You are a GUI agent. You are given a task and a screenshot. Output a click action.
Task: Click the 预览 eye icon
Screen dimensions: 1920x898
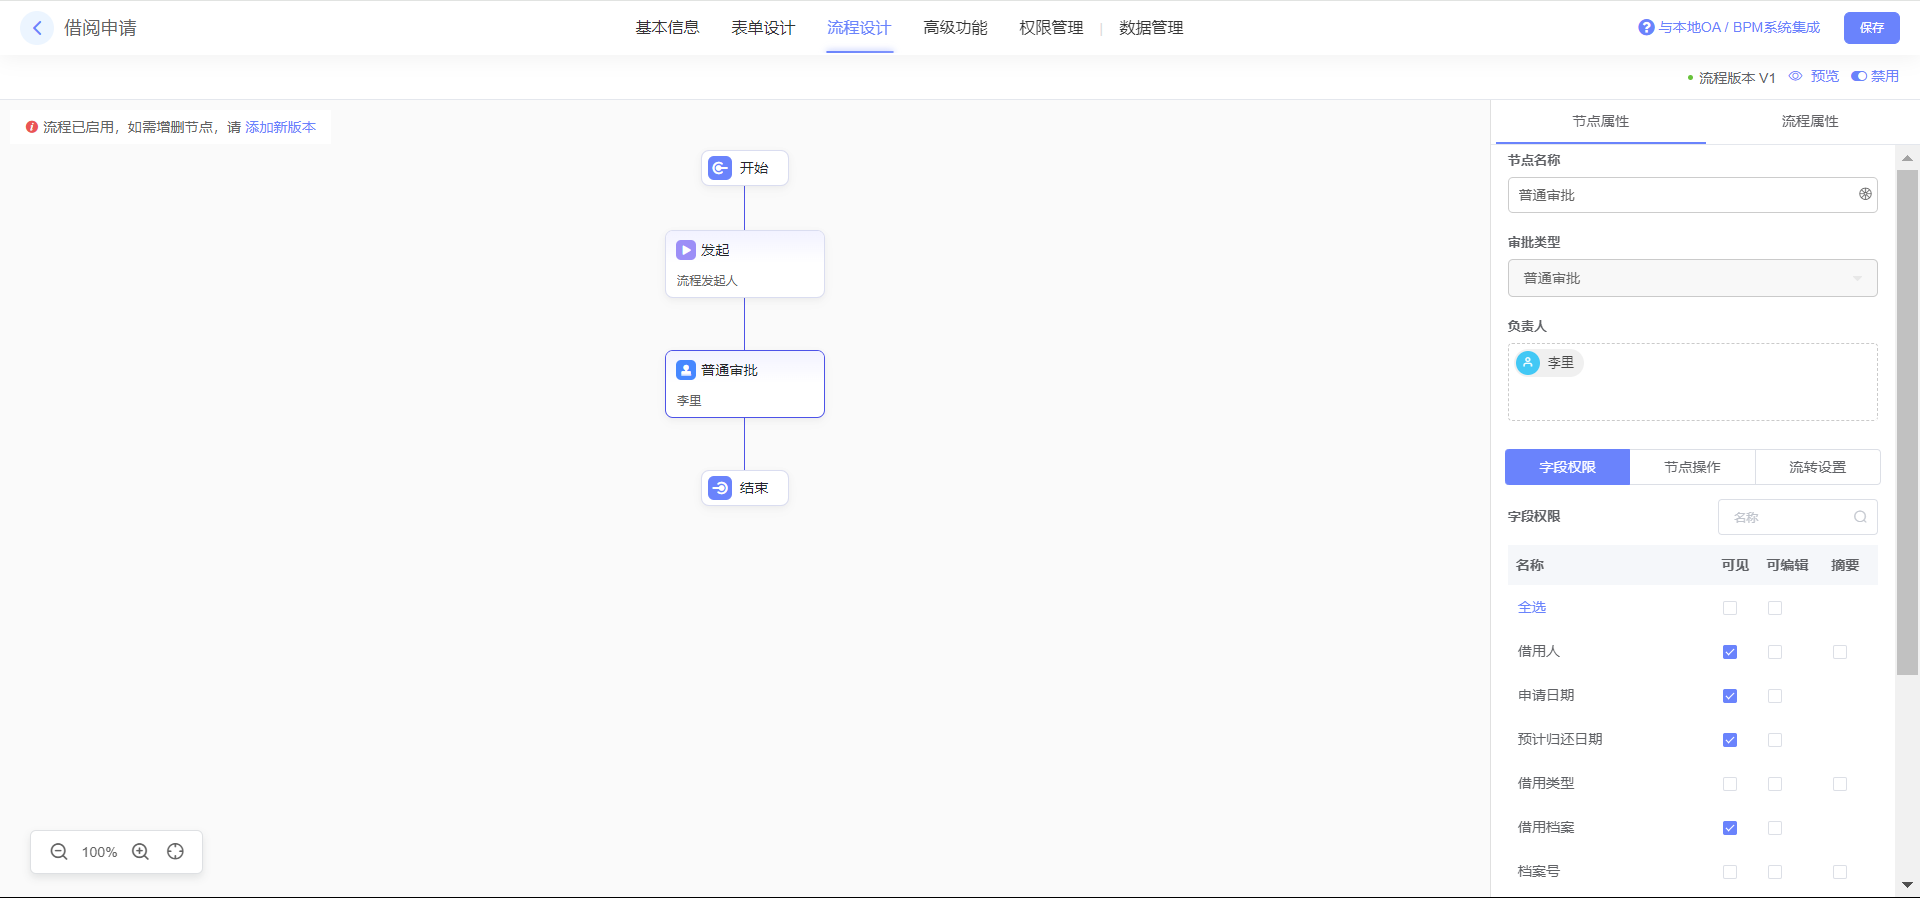pos(1796,76)
